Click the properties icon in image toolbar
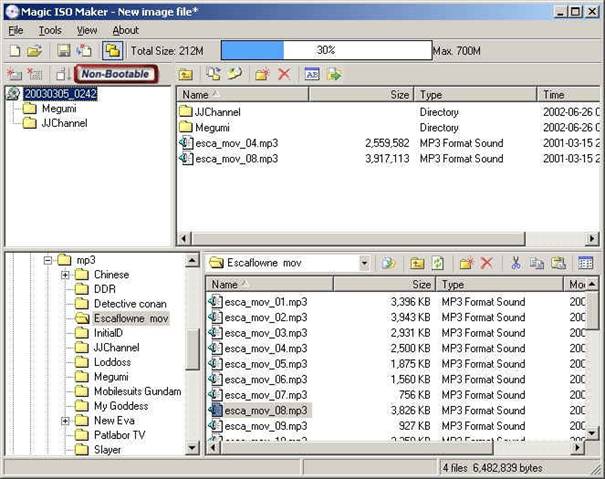This screenshot has width=605, height=479. click(234, 74)
